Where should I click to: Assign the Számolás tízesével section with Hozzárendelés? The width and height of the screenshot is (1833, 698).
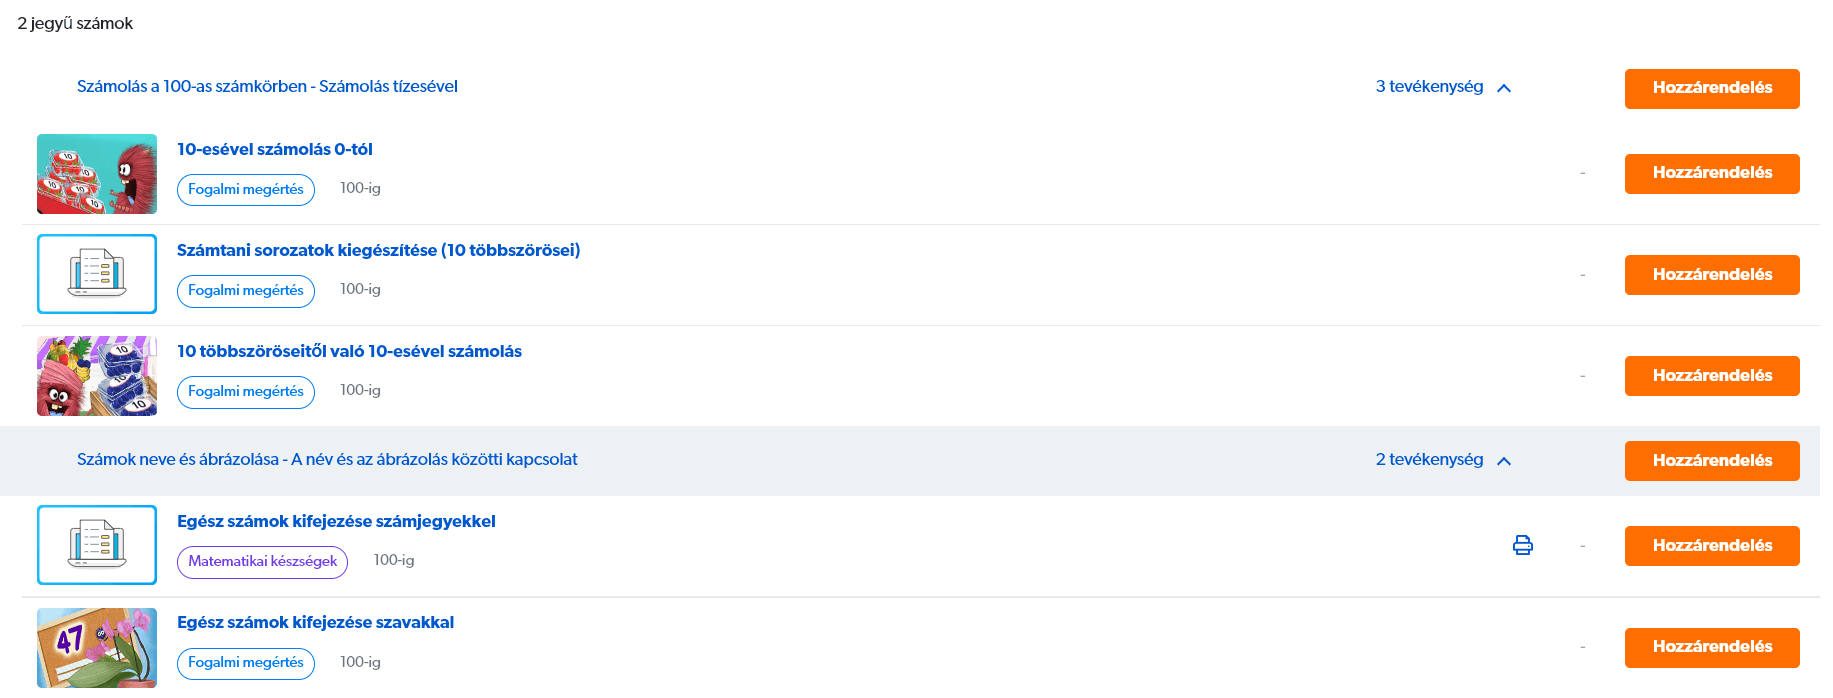1711,88
